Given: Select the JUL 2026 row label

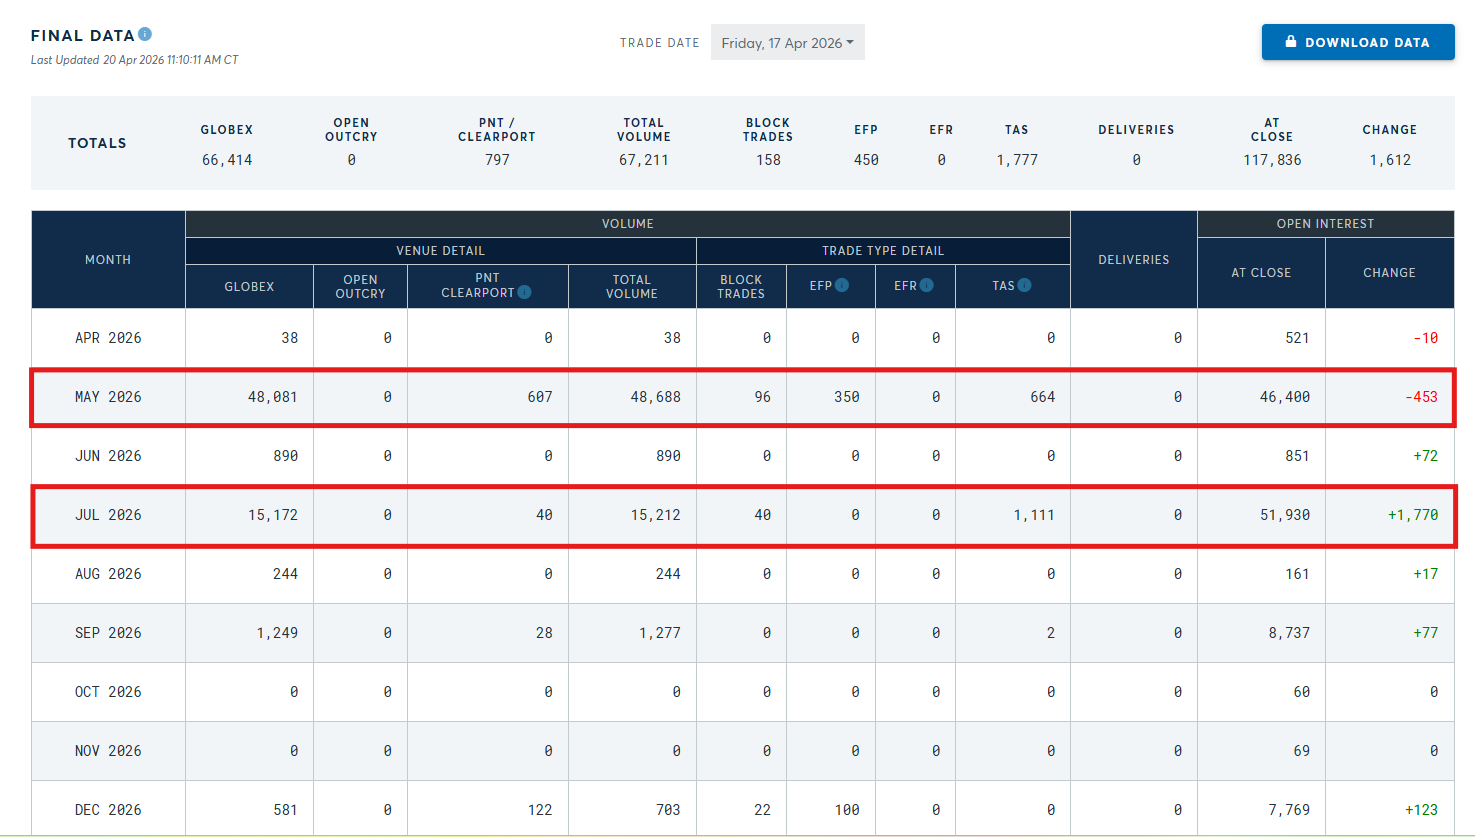Looking at the screenshot, I should click(108, 515).
